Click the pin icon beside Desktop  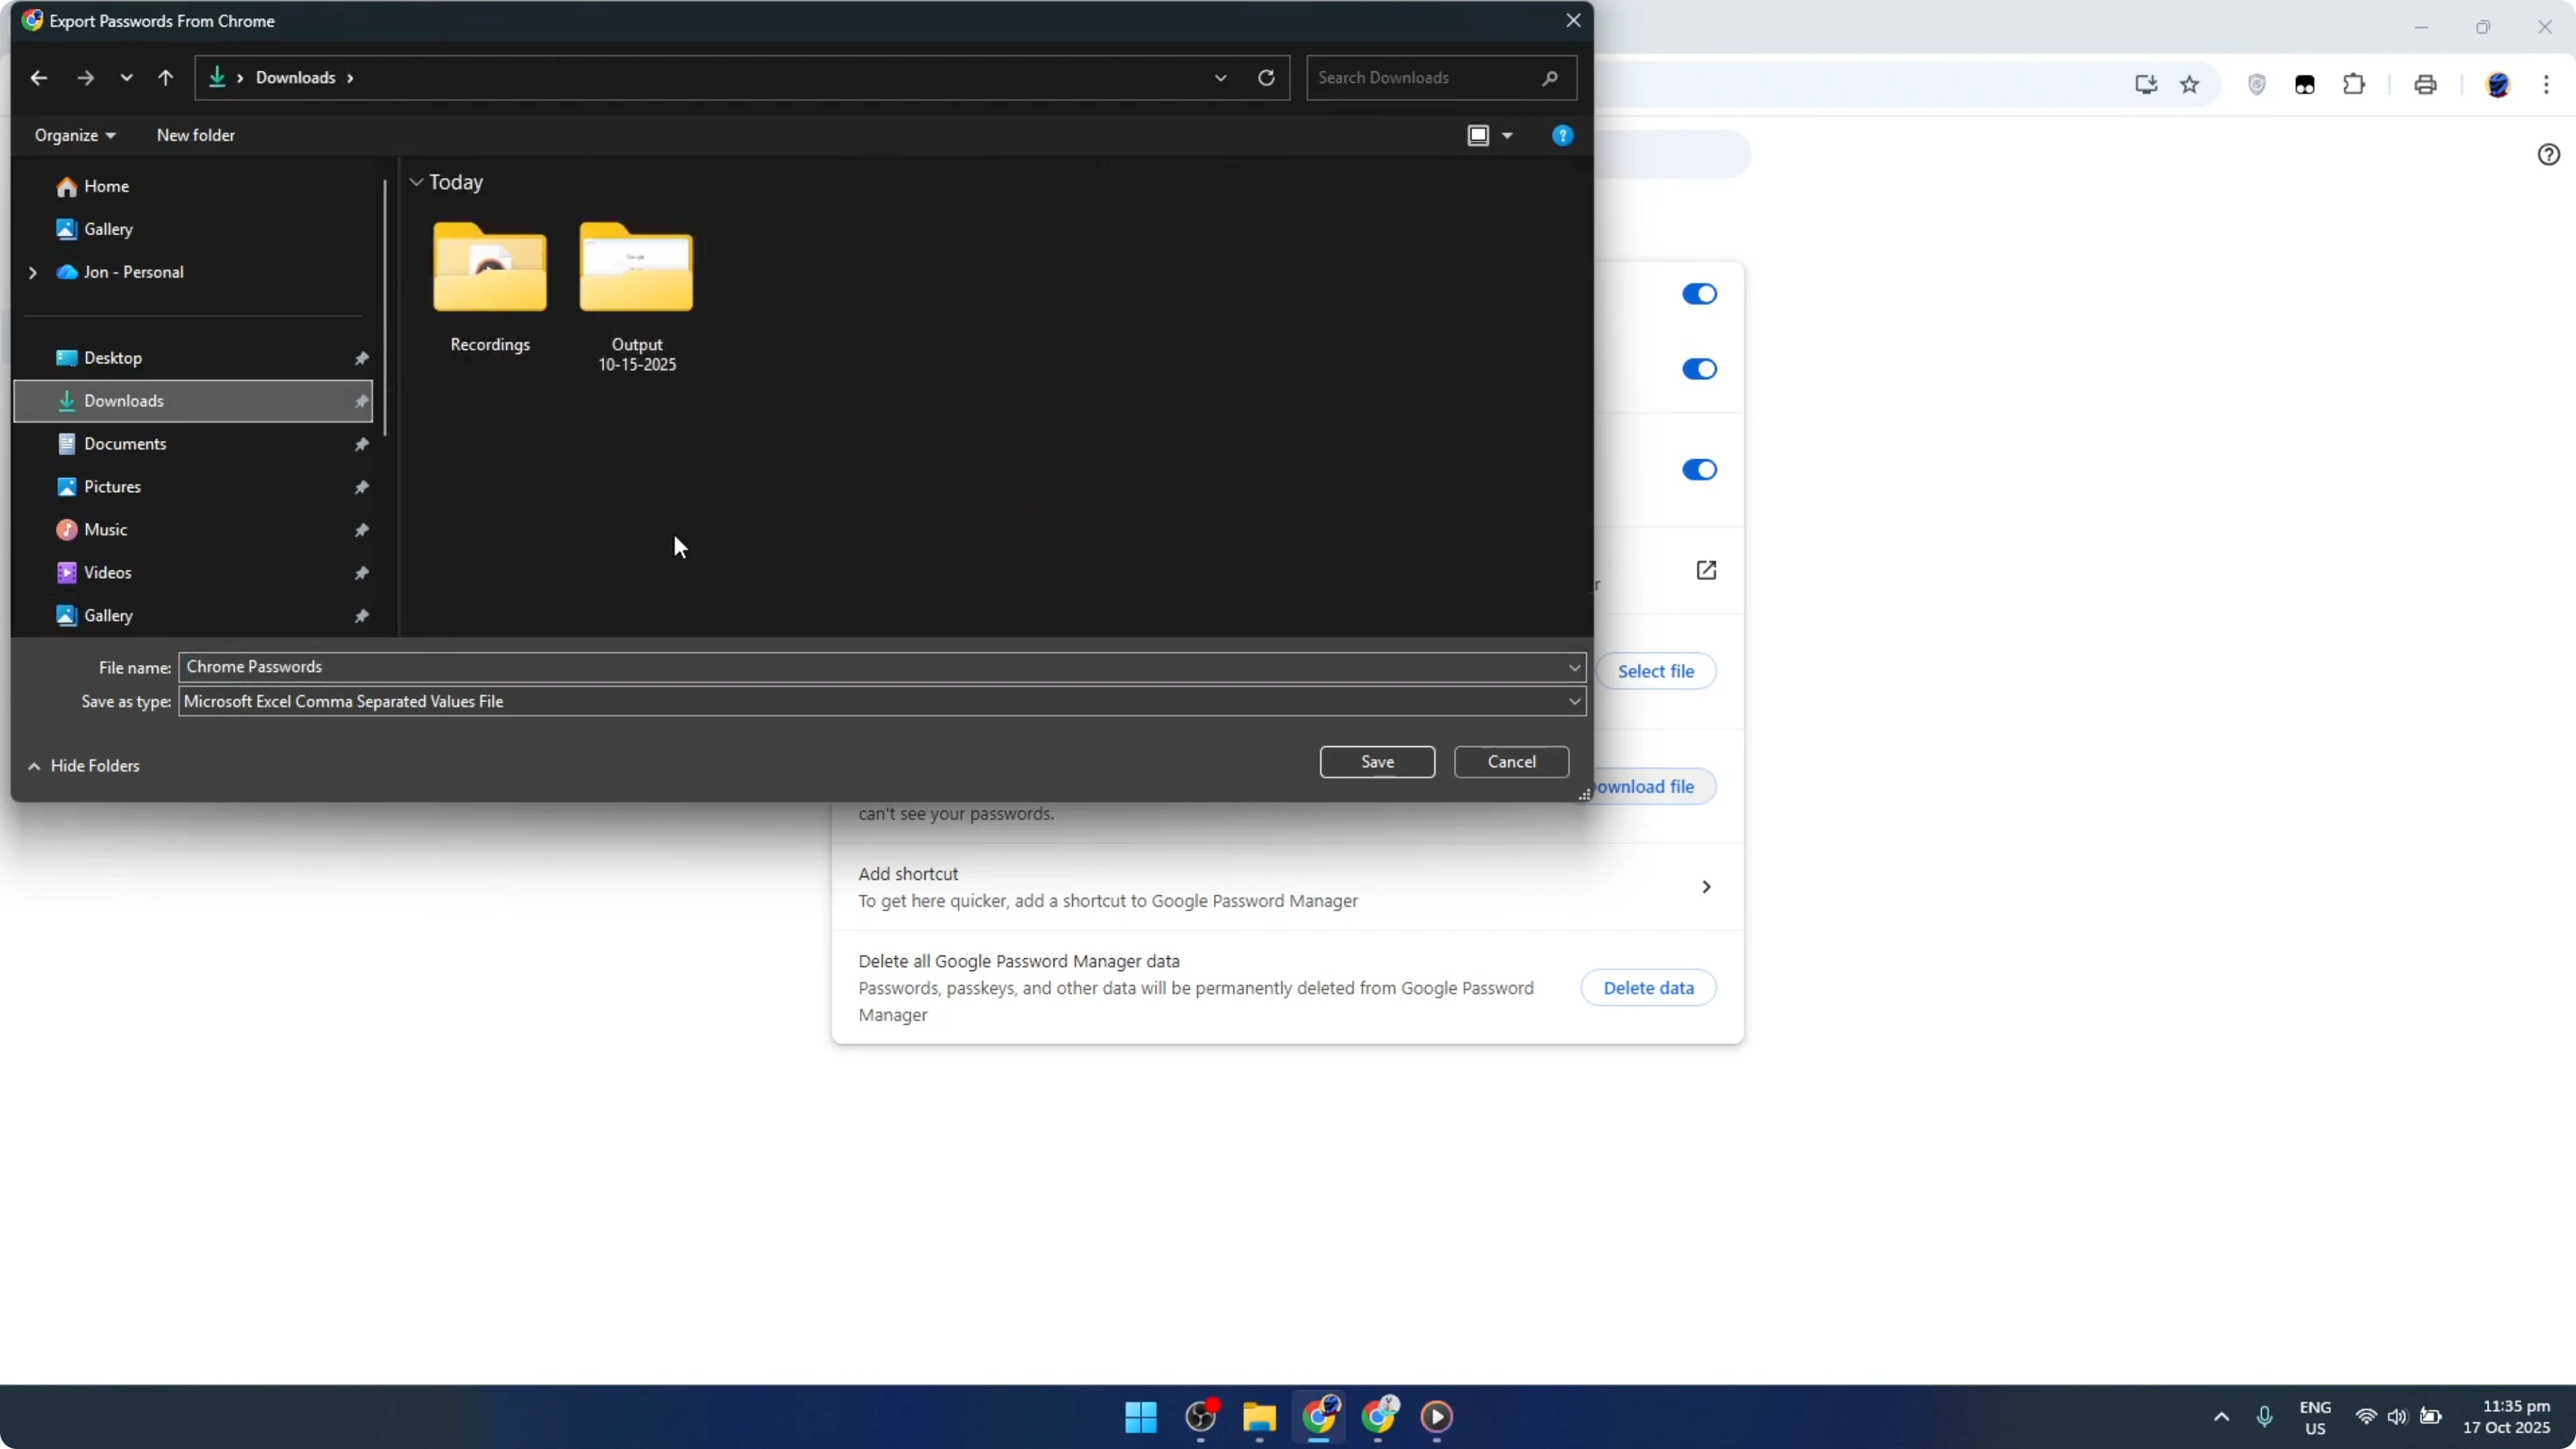tap(362, 358)
